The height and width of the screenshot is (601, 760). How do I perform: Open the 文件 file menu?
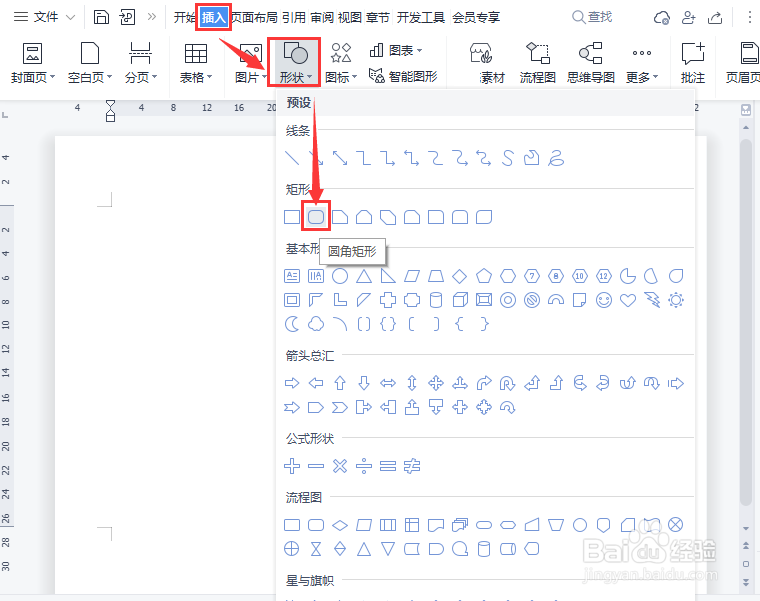click(x=45, y=17)
